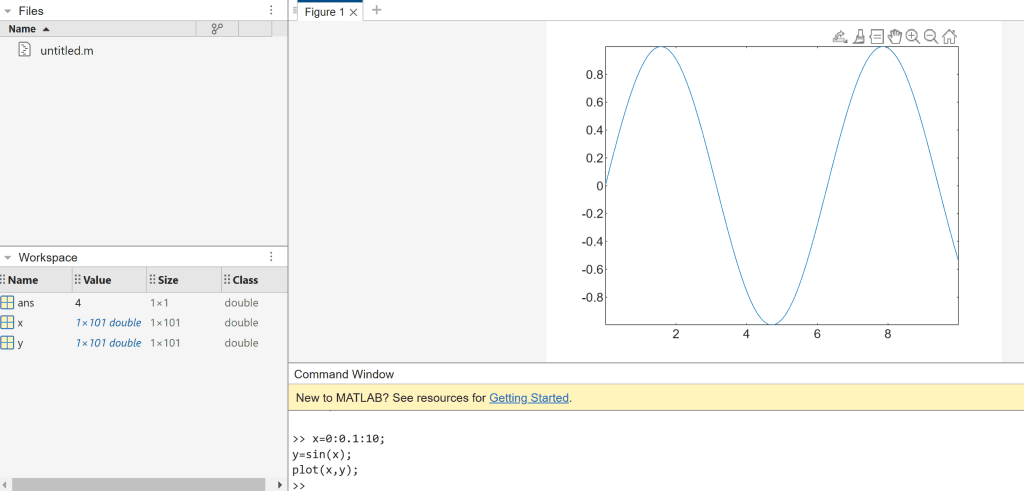Click the horizontal scrollbar under Workspace

(x=140, y=484)
